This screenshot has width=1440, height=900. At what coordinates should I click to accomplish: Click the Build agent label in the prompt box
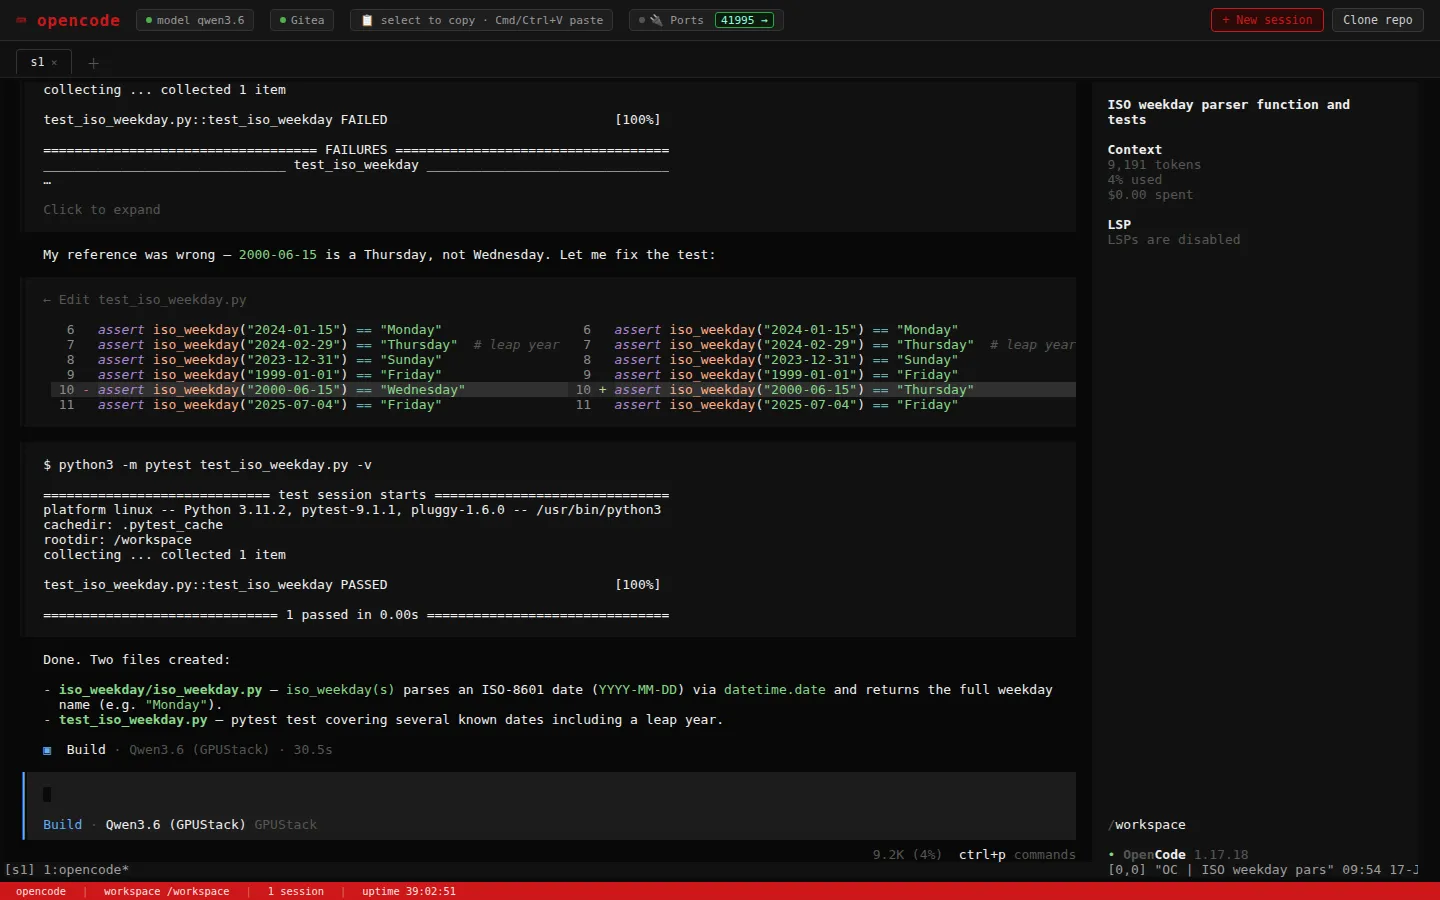tap(62, 825)
